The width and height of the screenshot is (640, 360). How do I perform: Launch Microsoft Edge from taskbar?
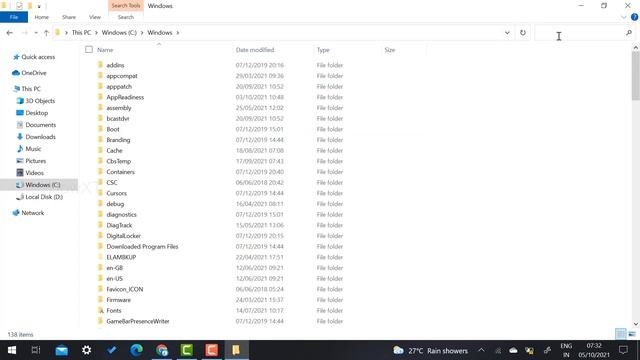click(136, 350)
